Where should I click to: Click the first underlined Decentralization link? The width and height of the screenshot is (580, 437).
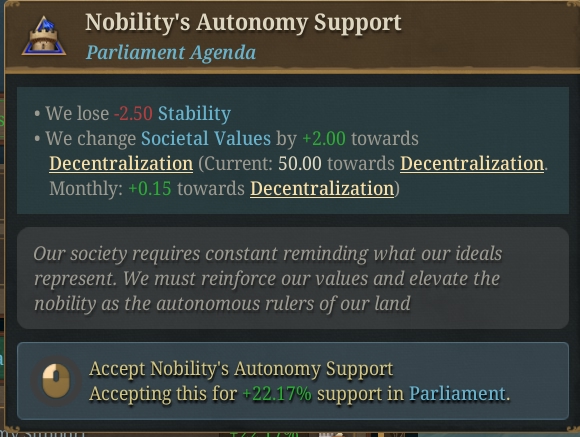tap(121, 164)
